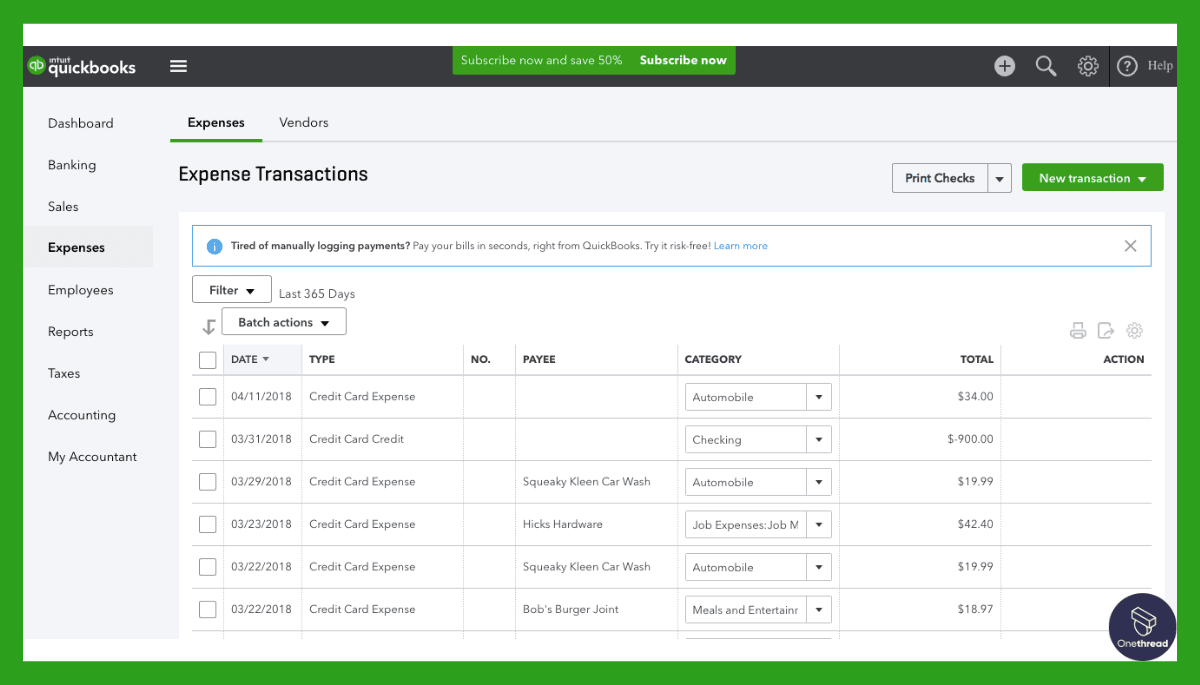Viewport: 1200px width, 685px height.
Task: Click the $18.97 total
Action: [x=975, y=609]
